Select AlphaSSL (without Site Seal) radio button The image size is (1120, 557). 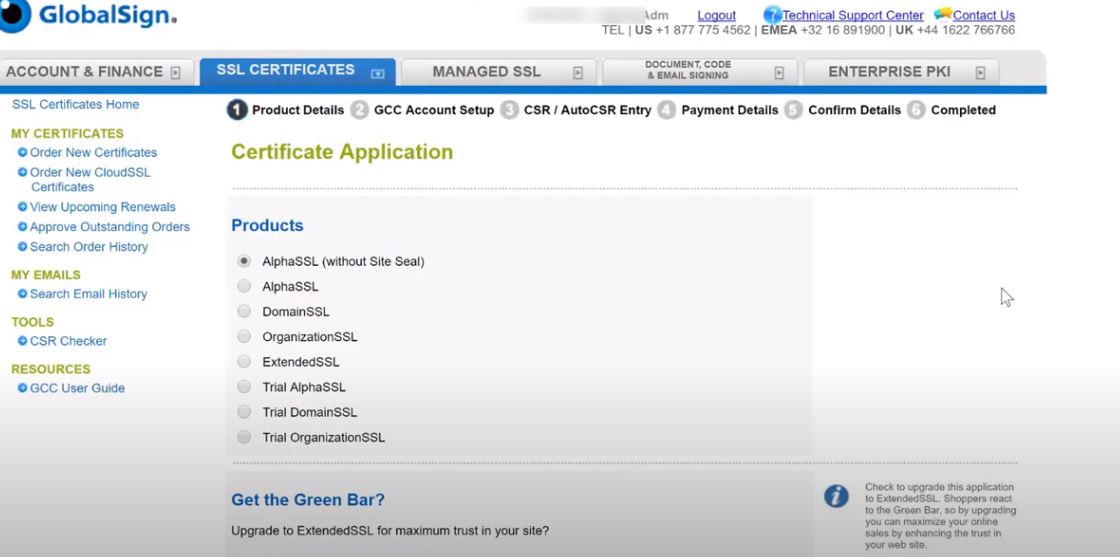(x=244, y=261)
